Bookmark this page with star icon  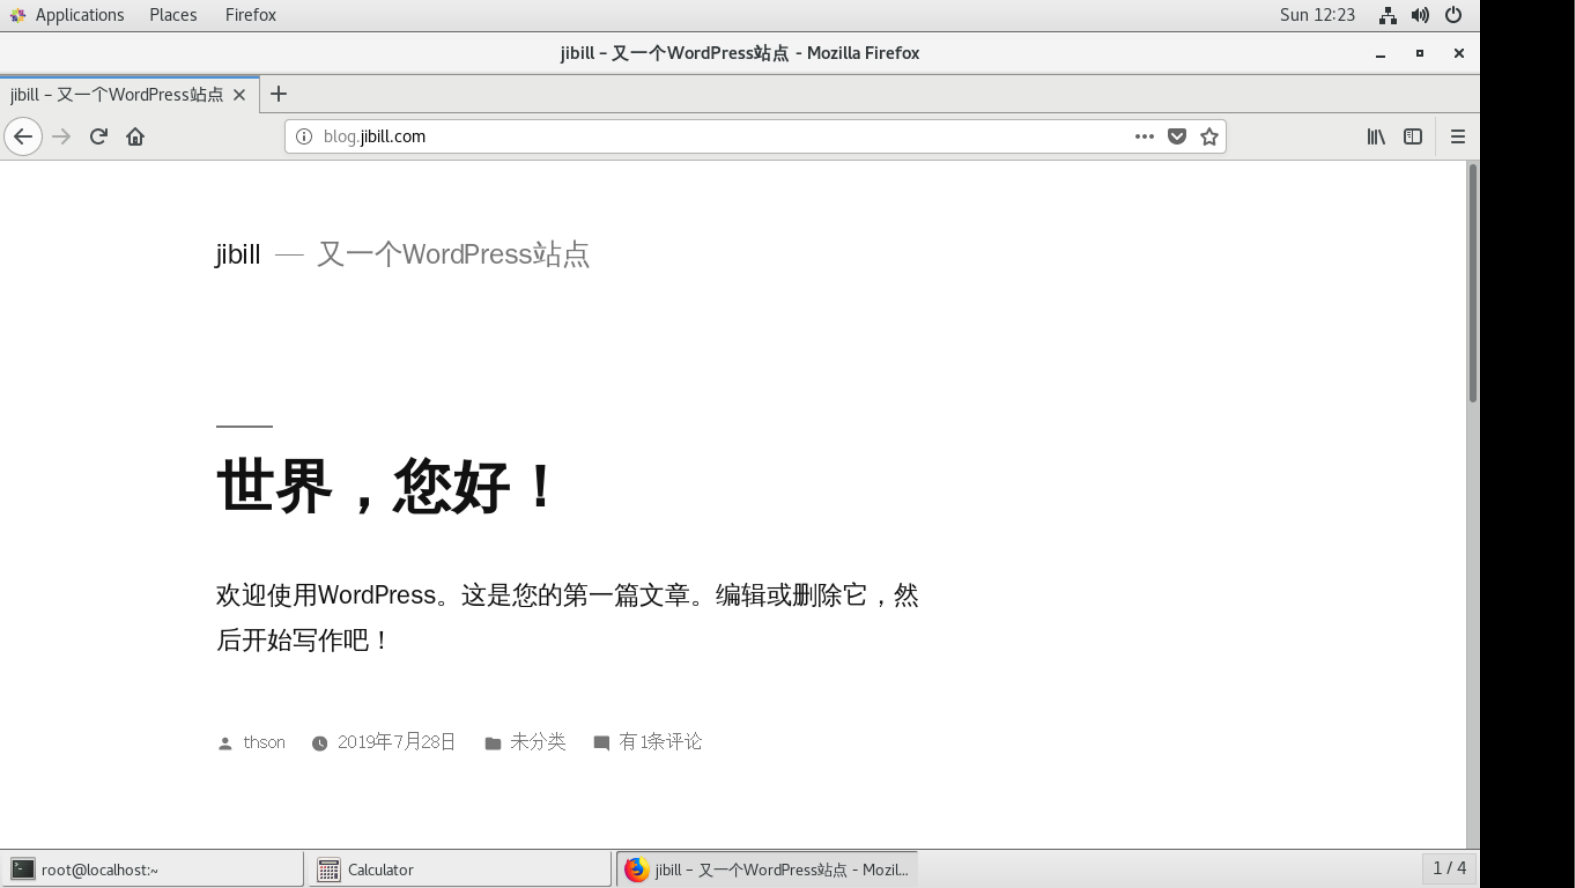1209,136
